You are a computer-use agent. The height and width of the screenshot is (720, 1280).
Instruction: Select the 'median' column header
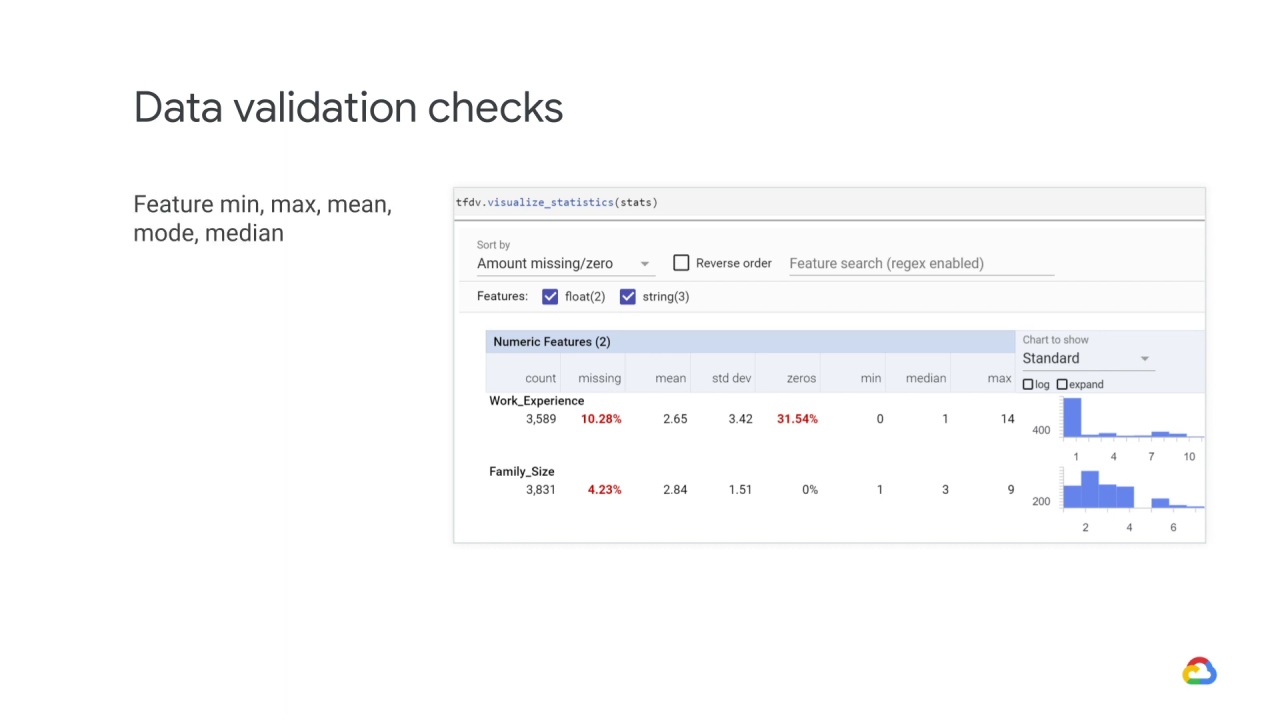[925, 379]
